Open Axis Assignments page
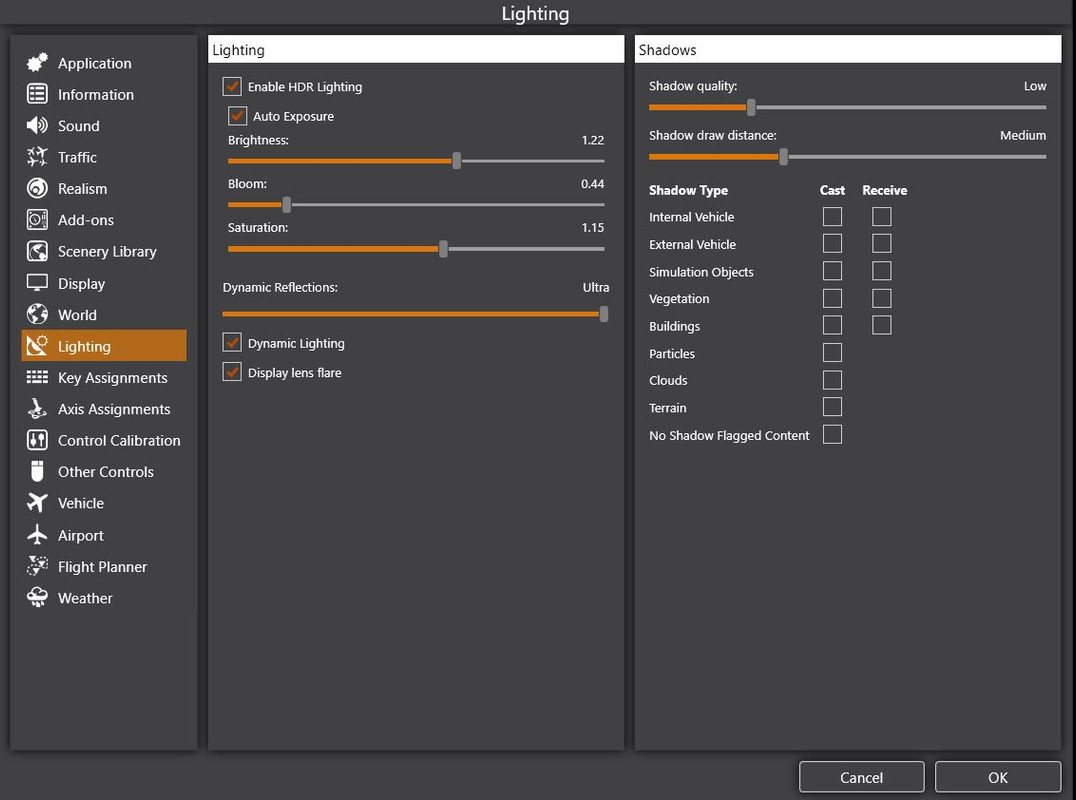This screenshot has height=800, width=1076. click(104, 409)
